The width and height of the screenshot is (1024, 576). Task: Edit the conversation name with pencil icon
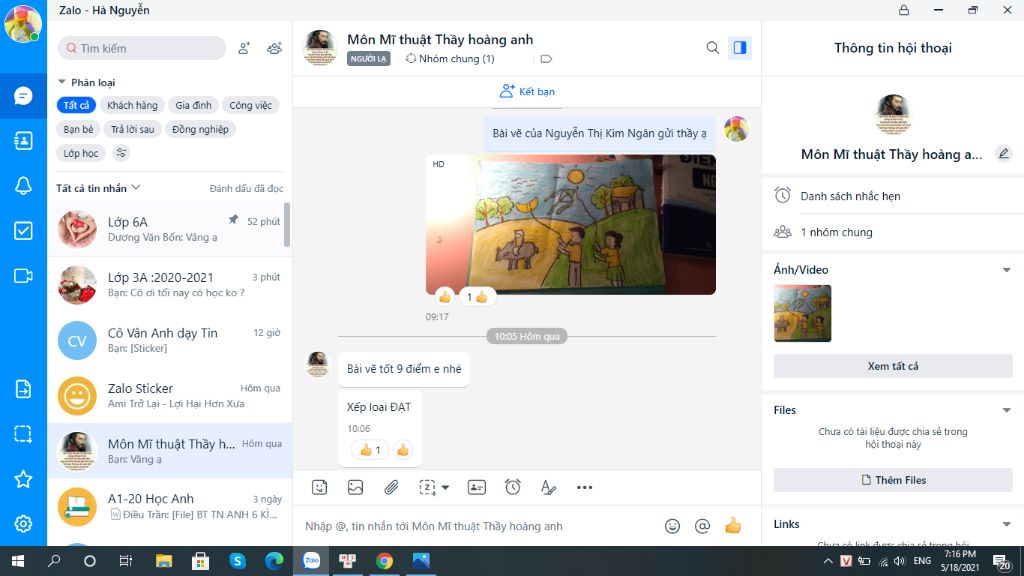(1004, 154)
